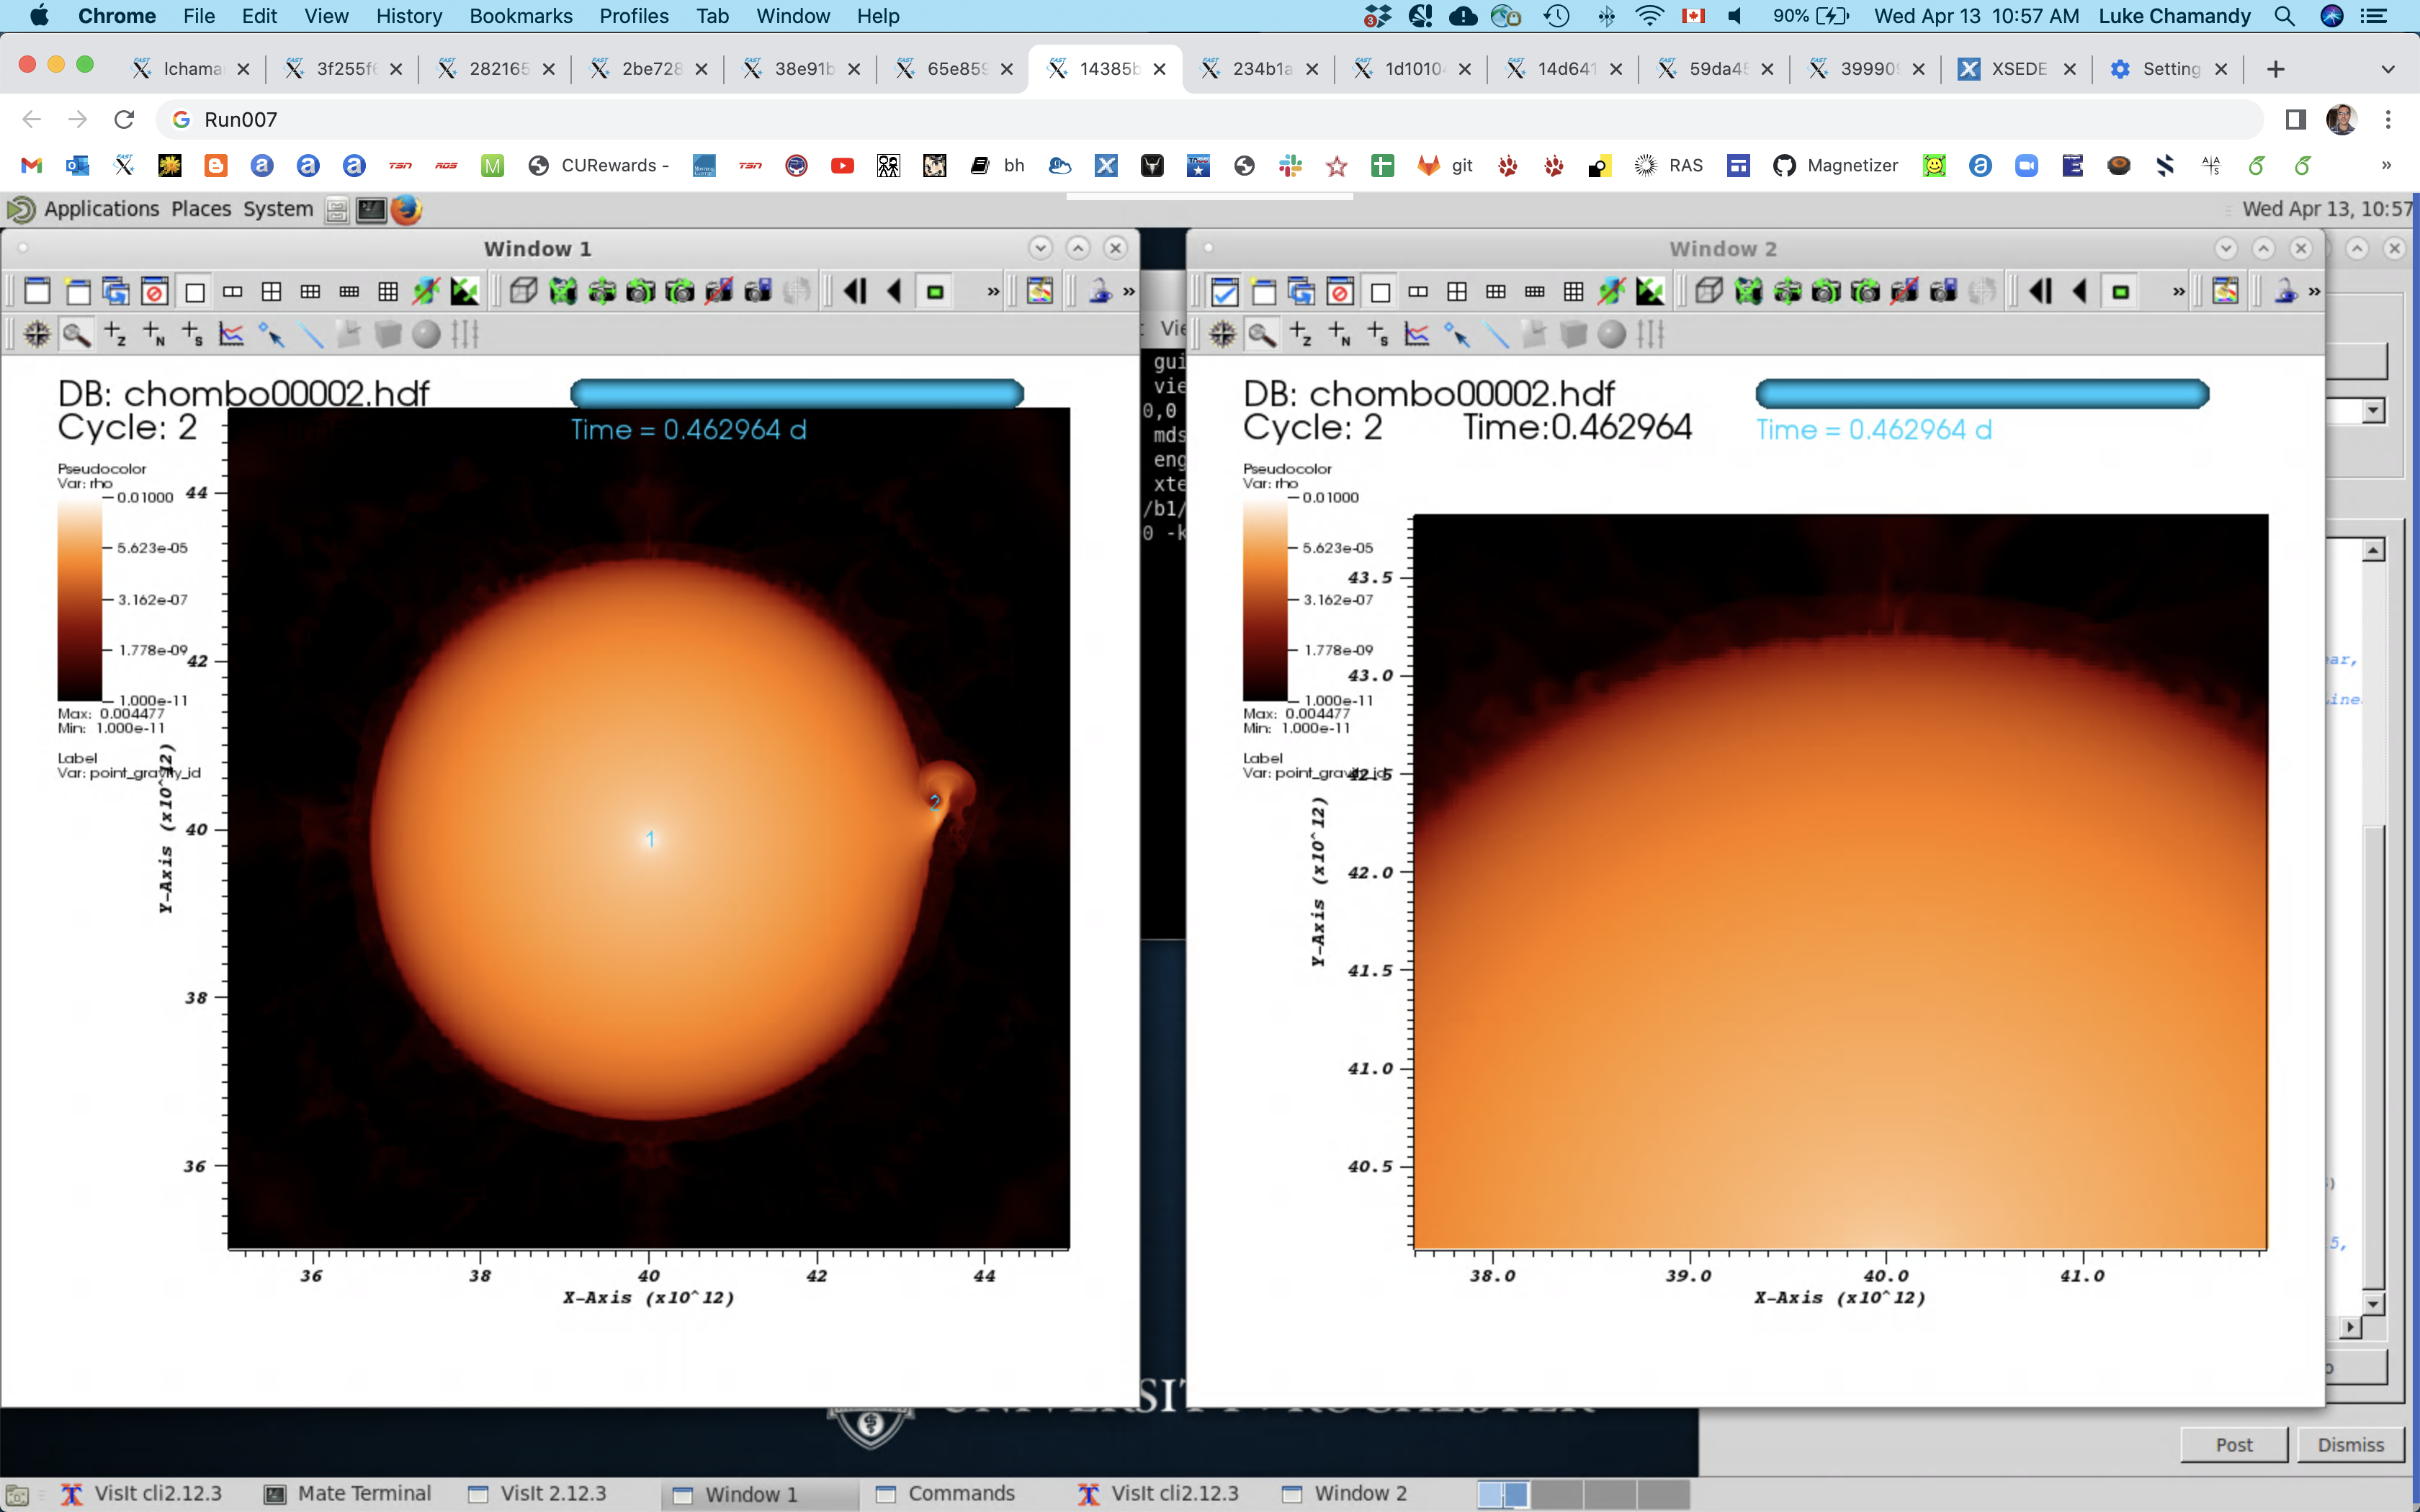Show more bookmarks overflow chevron
2420x1512 pixels.
[2387, 166]
